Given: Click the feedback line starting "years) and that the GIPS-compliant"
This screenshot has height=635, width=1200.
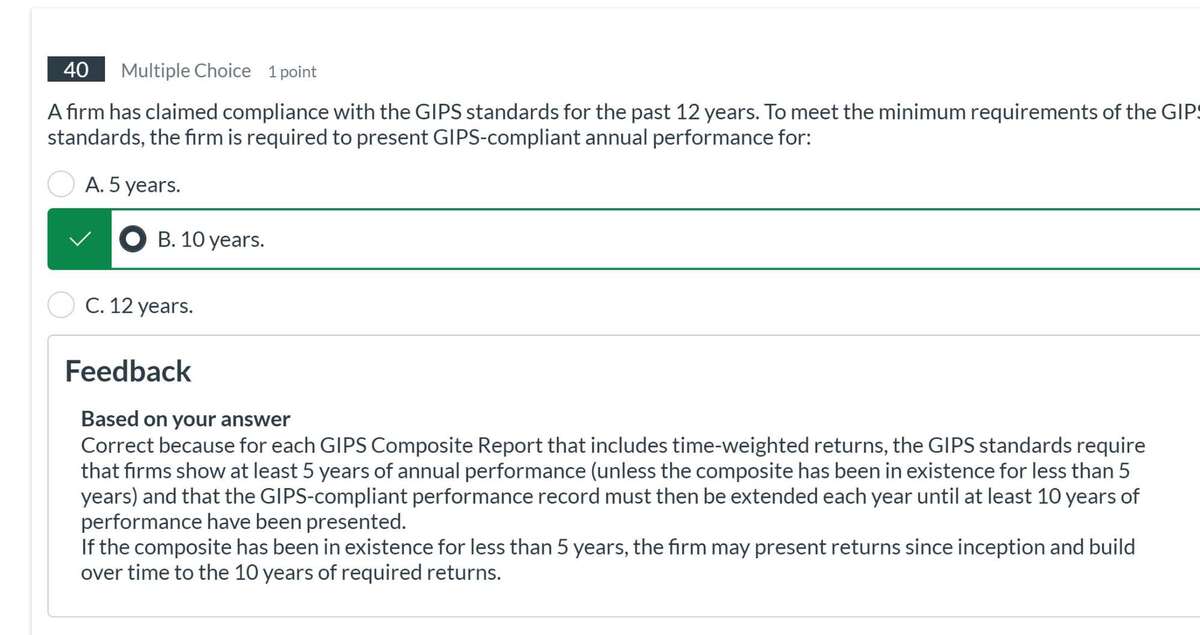Looking at the screenshot, I should tap(610, 496).
